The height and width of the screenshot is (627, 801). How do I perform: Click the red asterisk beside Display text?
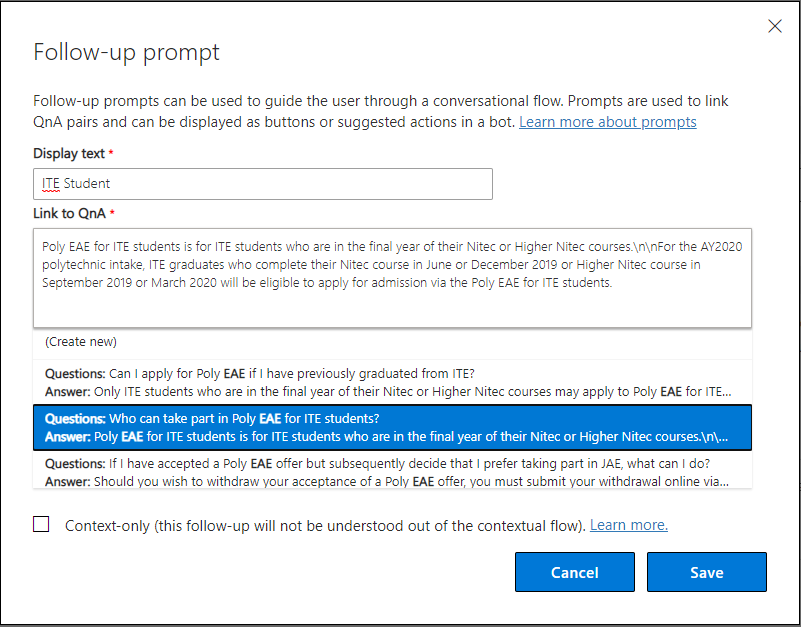111,152
